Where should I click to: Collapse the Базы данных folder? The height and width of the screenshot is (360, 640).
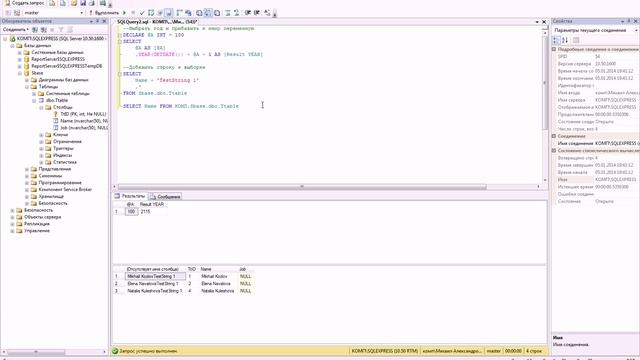click(x=12, y=46)
